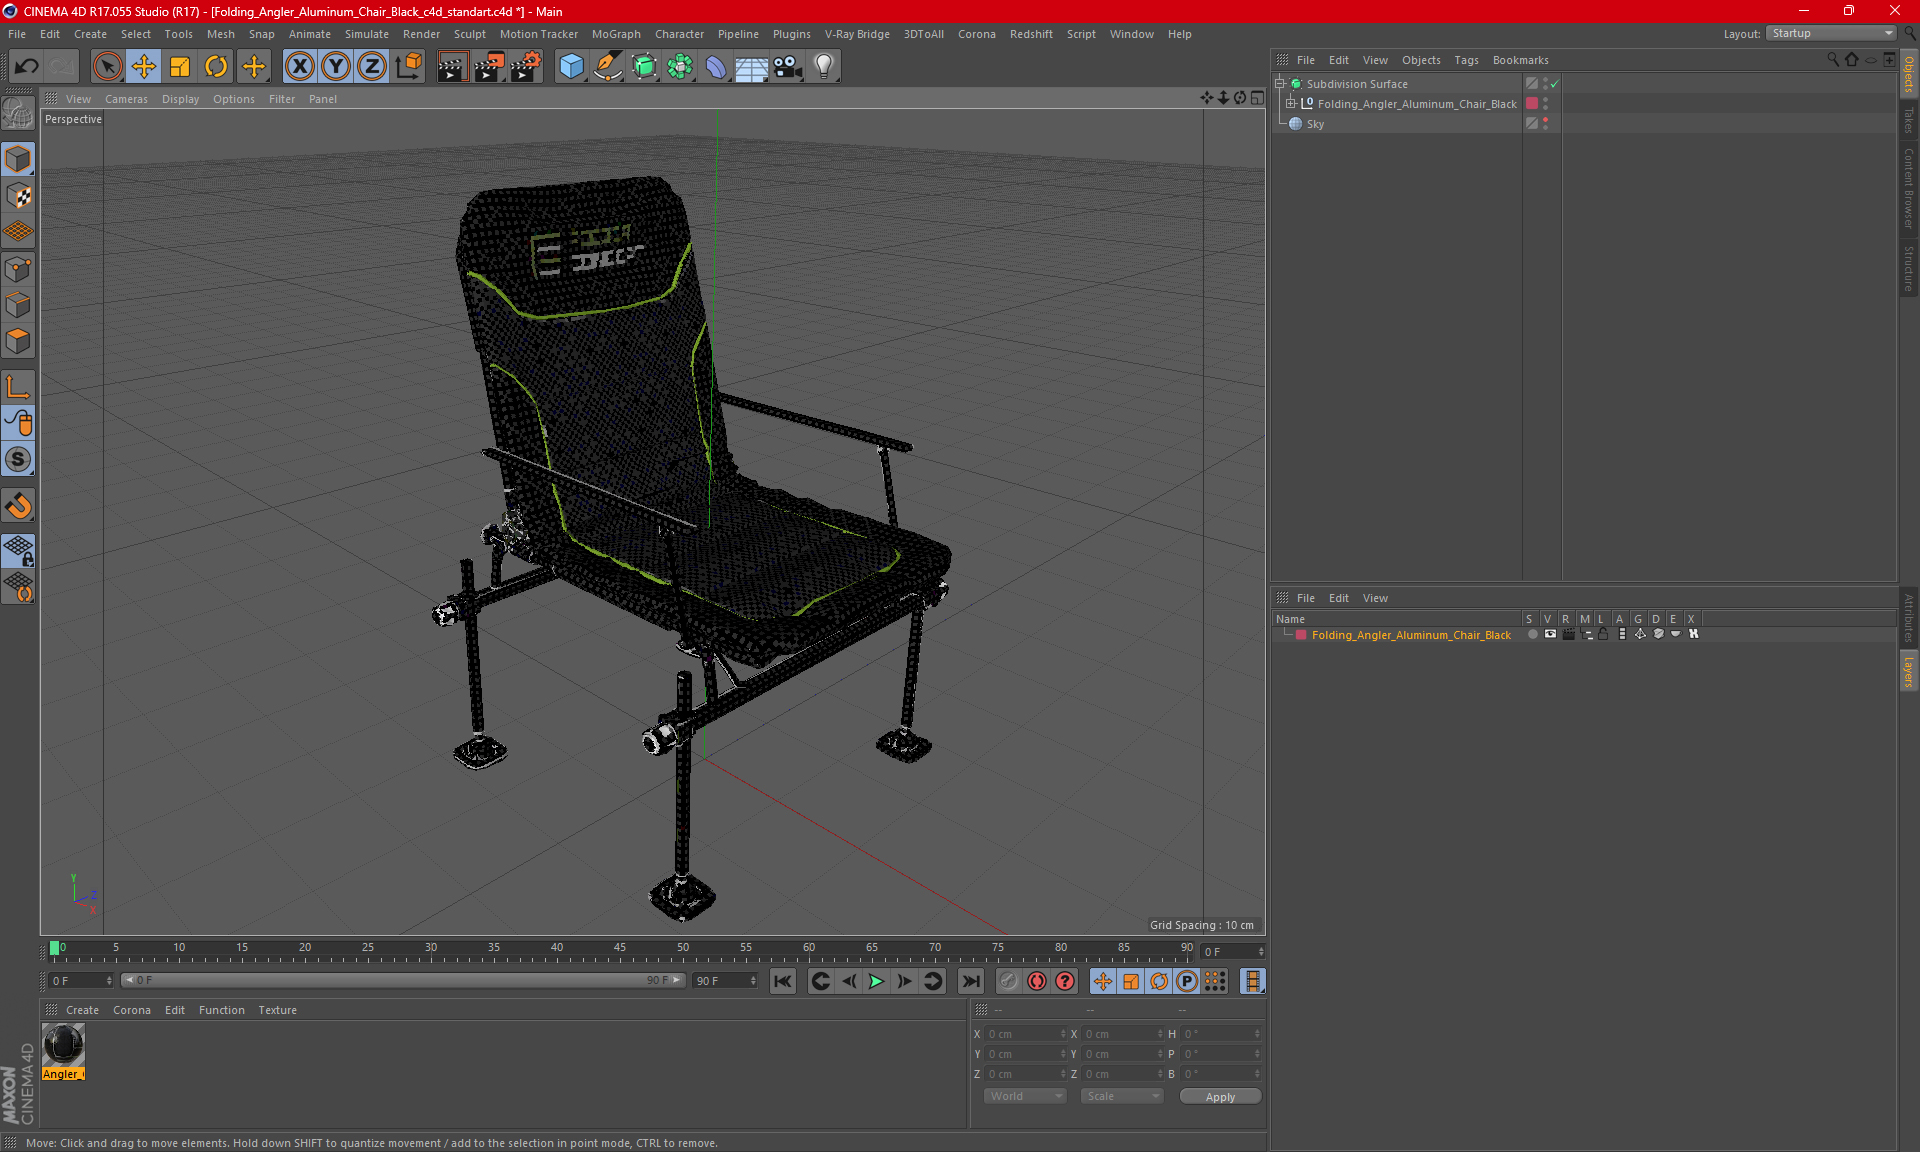Switch to Edges mode
1920x1152 pixels.
(x=18, y=304)
